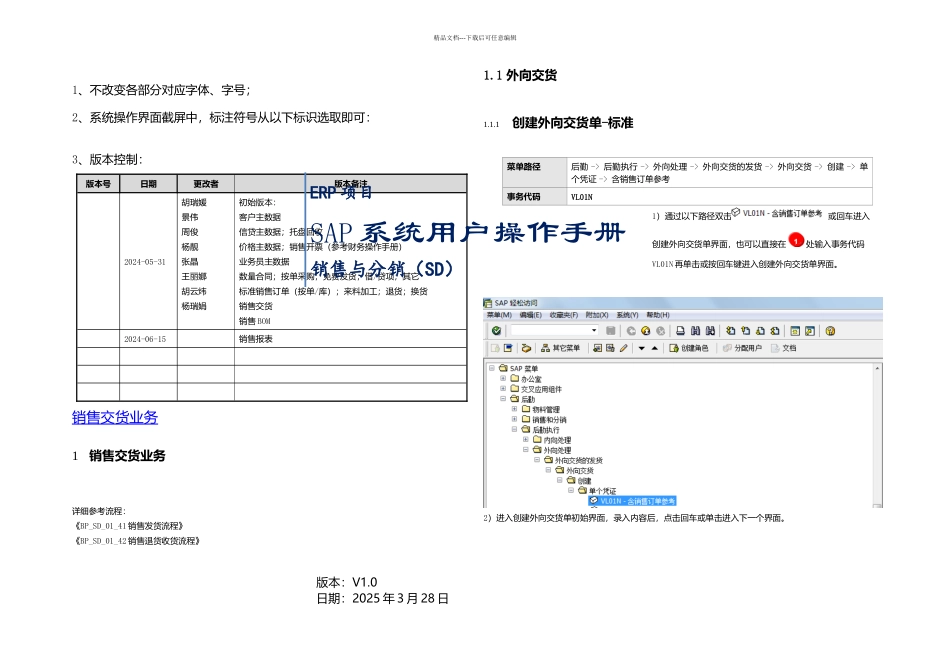
Task: Click the Back arrow icon
Action: pos(631,331)
